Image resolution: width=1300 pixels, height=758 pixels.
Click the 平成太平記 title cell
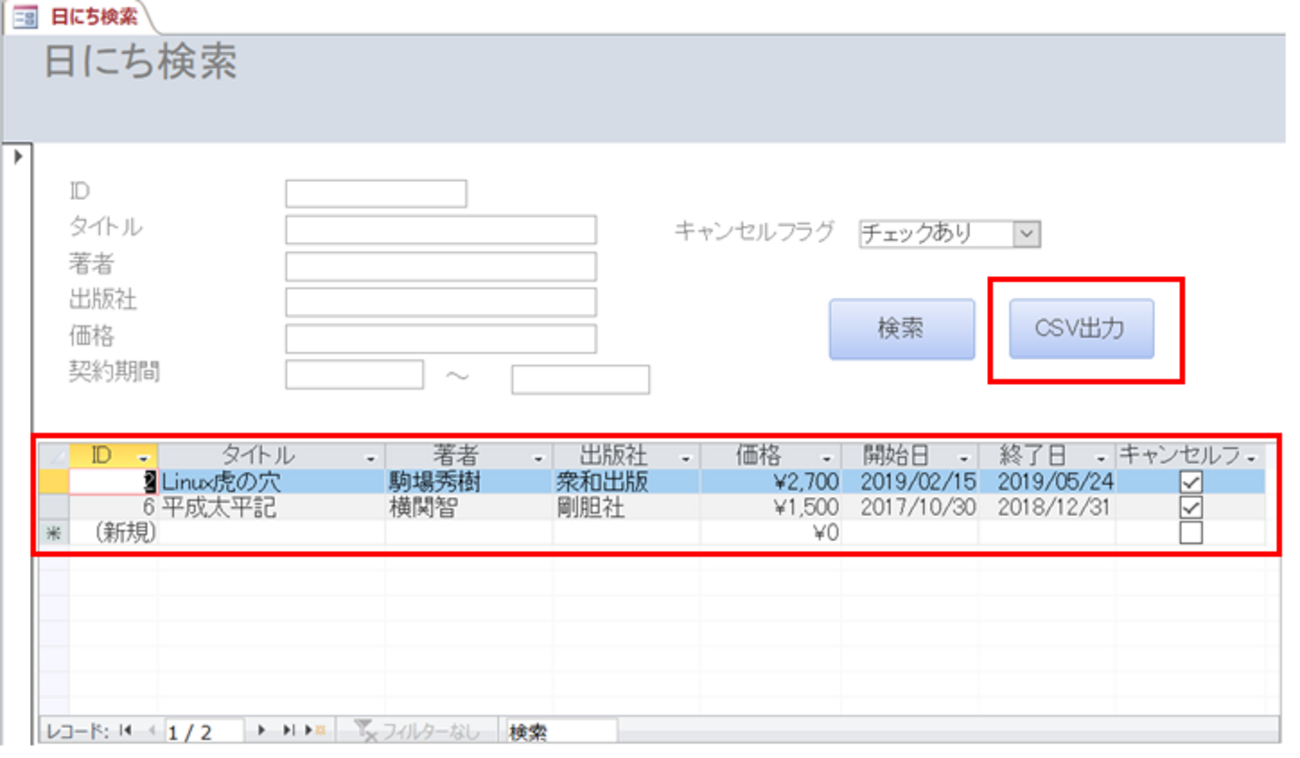(271, 507)
